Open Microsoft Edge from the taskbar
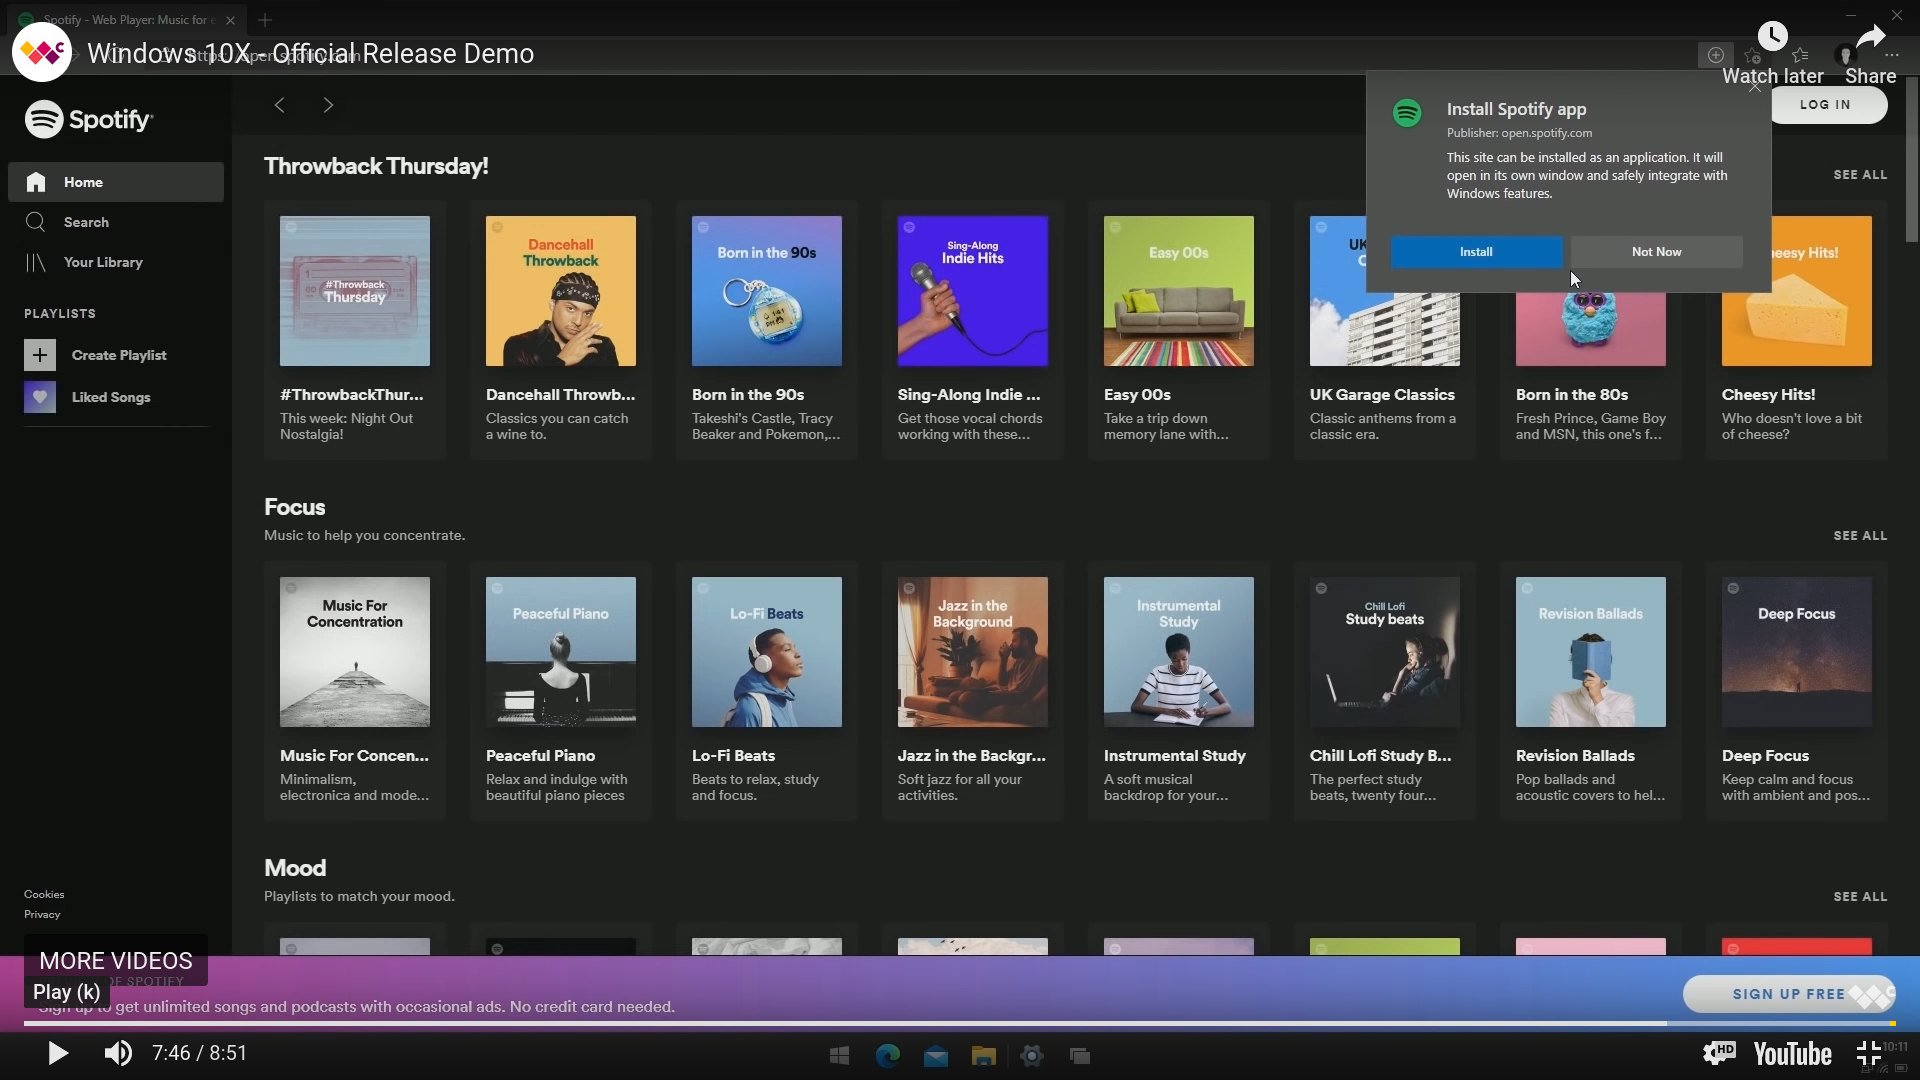Image resolution: width=1920 pixels, height=1080 pixels. (887, 1056)
